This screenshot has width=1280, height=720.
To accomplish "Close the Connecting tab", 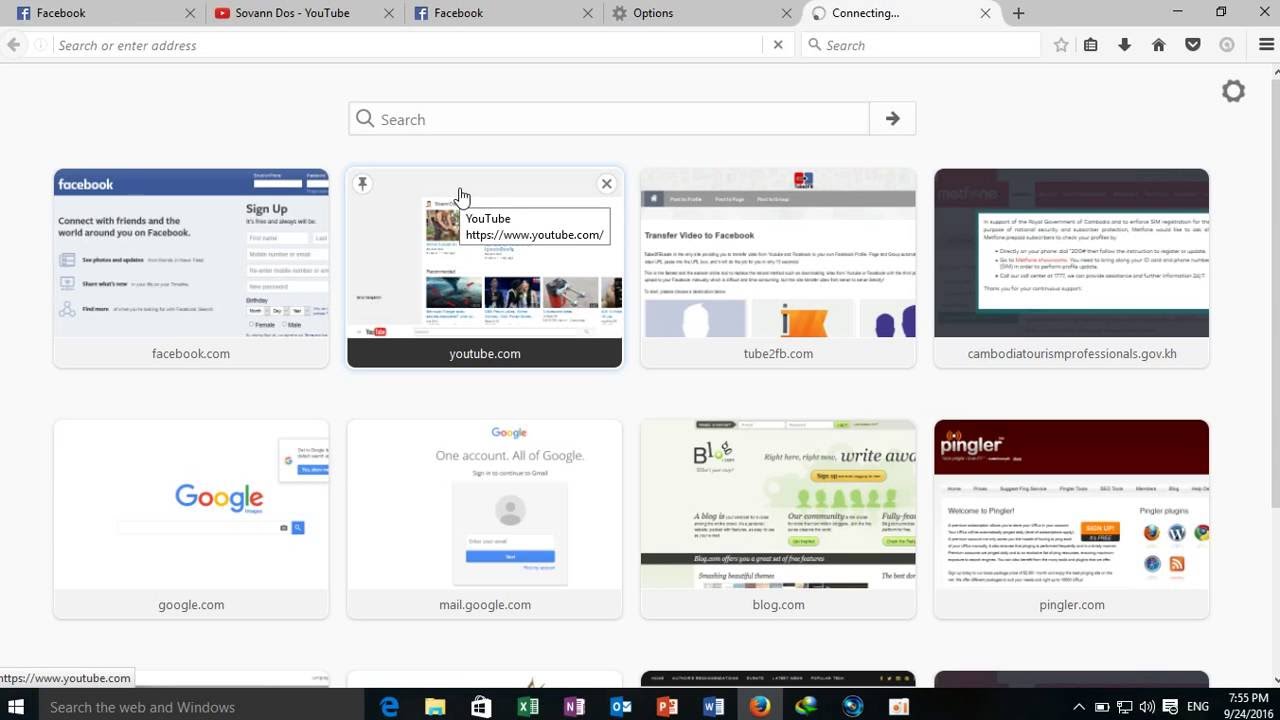I will 985,13.
